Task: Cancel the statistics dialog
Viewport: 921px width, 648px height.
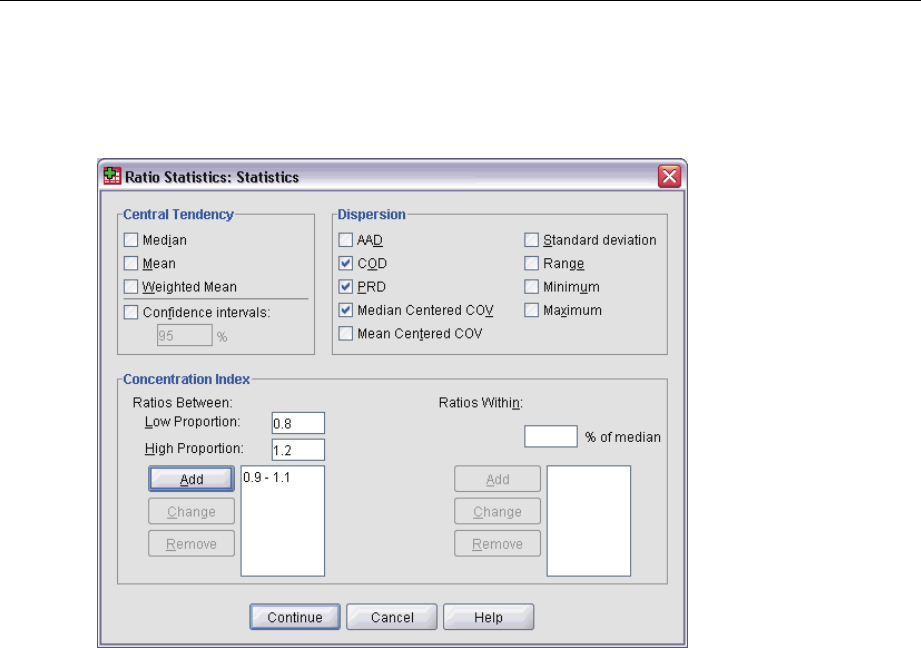Action: coord(392,617)
